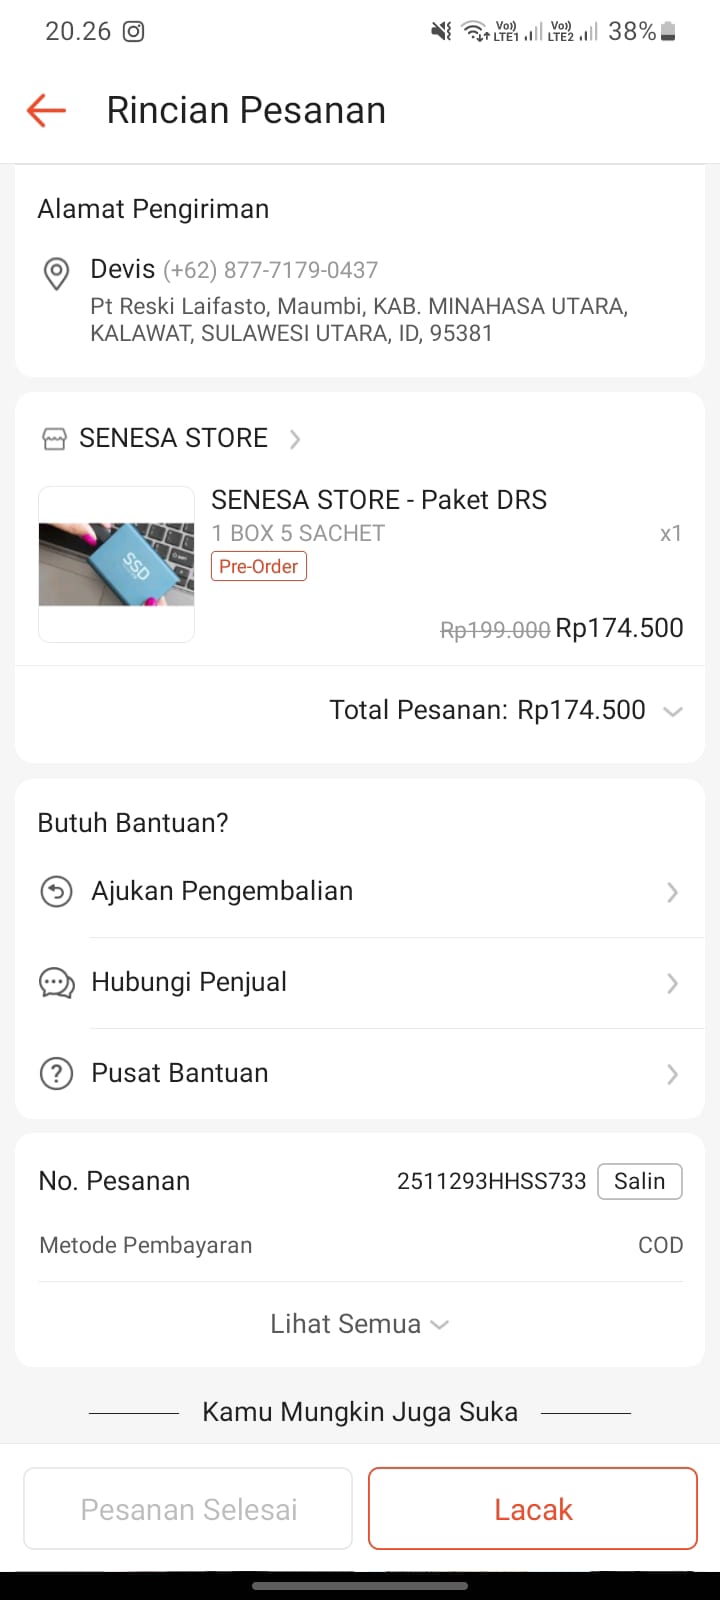
Task: Tap the help question mark icon
Action: [x=56, y=1074]
